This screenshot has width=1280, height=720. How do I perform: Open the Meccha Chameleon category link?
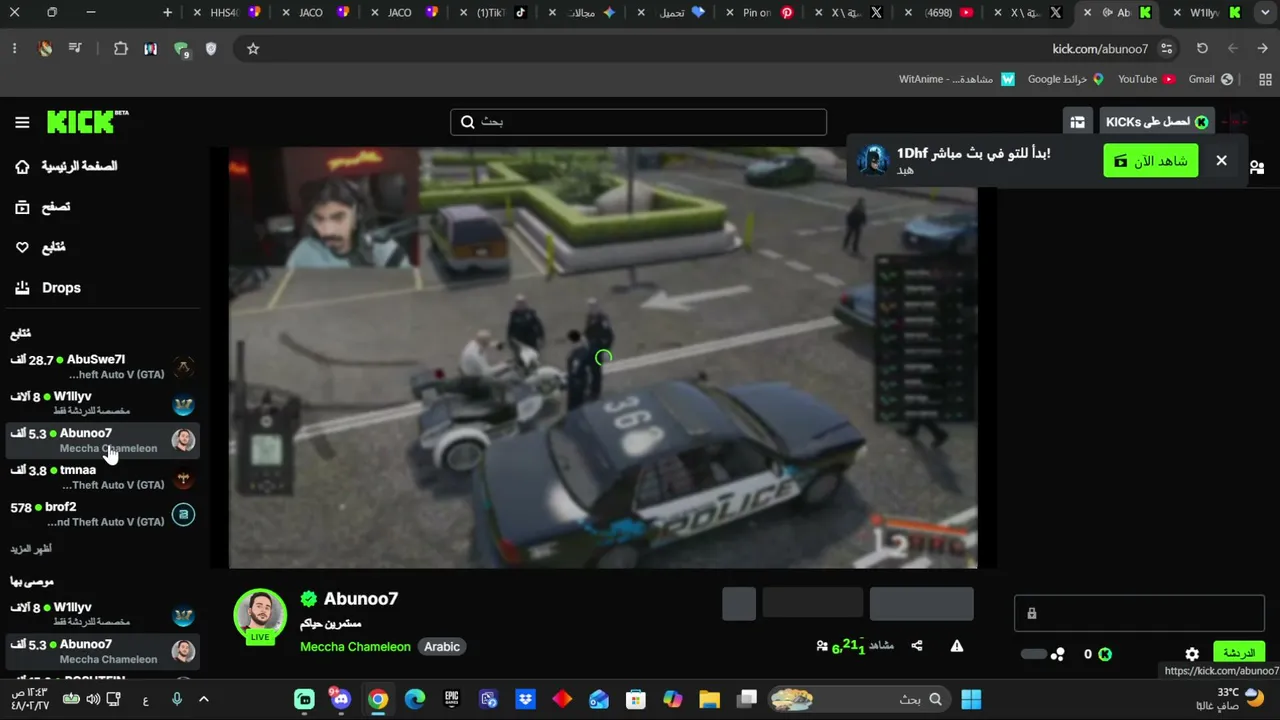355,647
